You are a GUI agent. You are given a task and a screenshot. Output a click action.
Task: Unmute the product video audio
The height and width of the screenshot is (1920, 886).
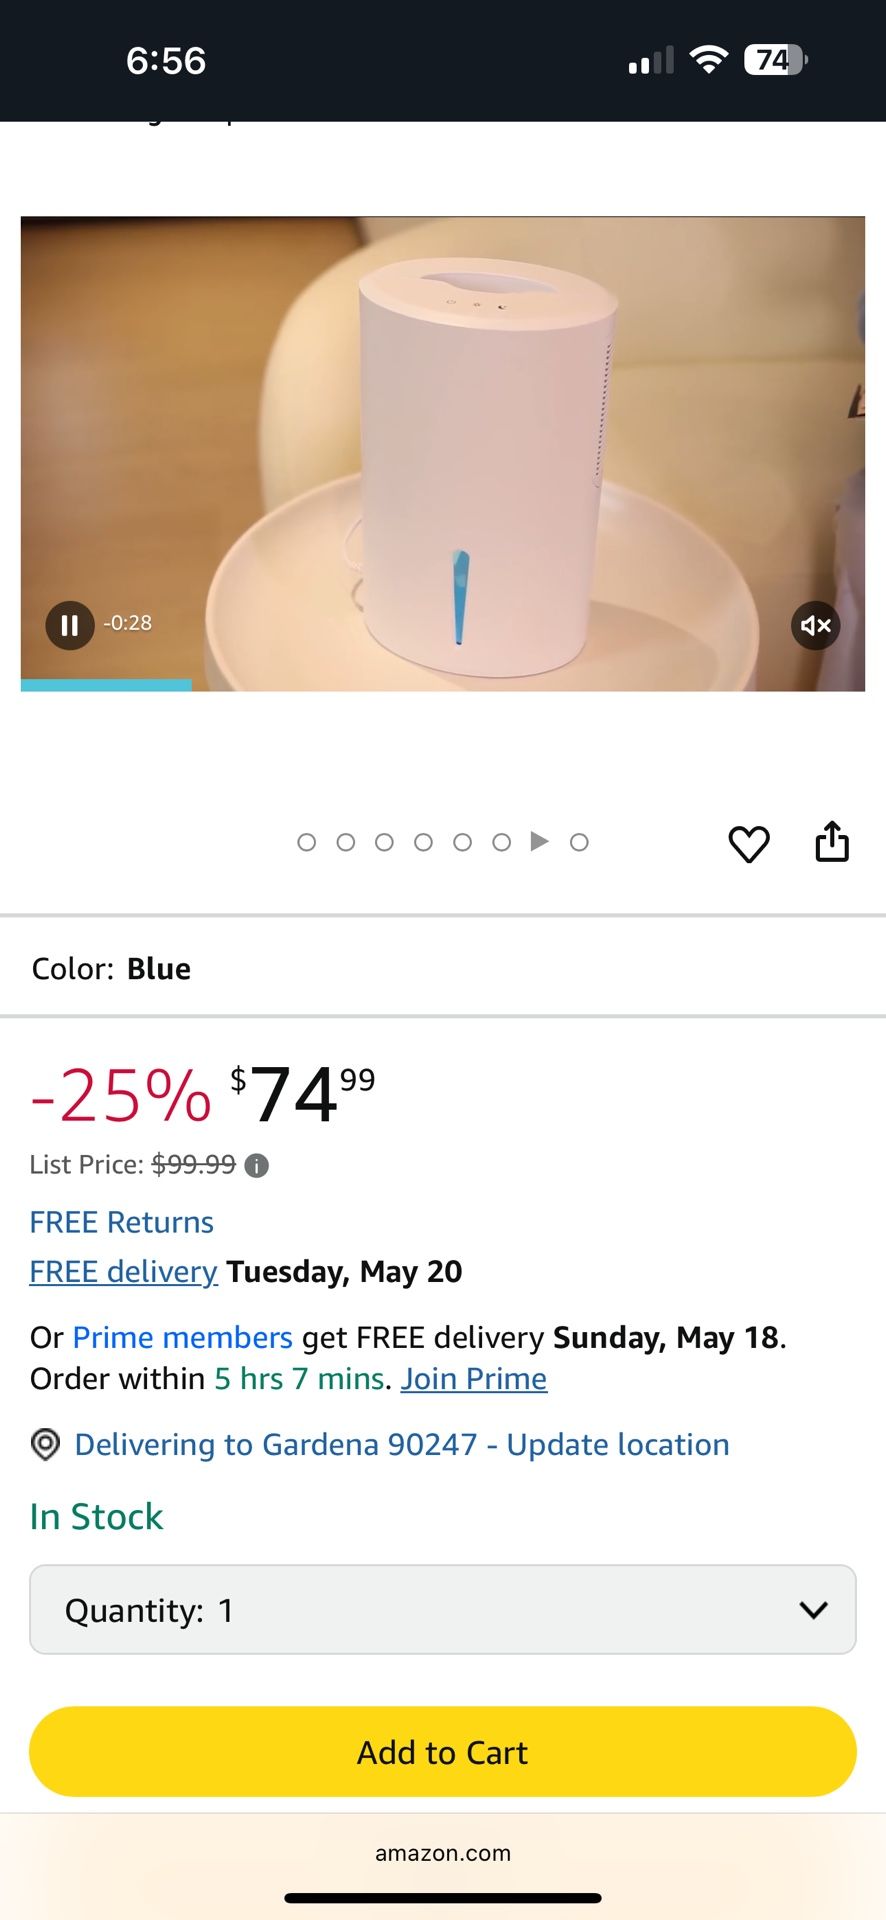pyautogui.click(x=815, y=625)
